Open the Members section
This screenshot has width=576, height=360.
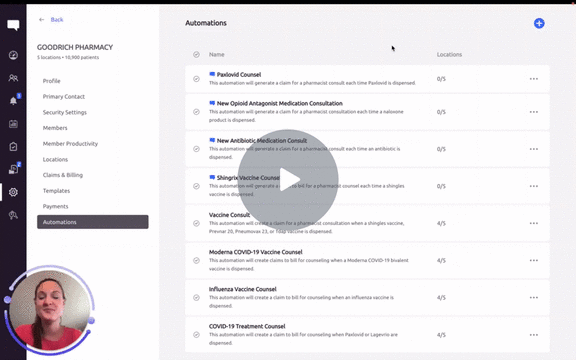[55, 128]
